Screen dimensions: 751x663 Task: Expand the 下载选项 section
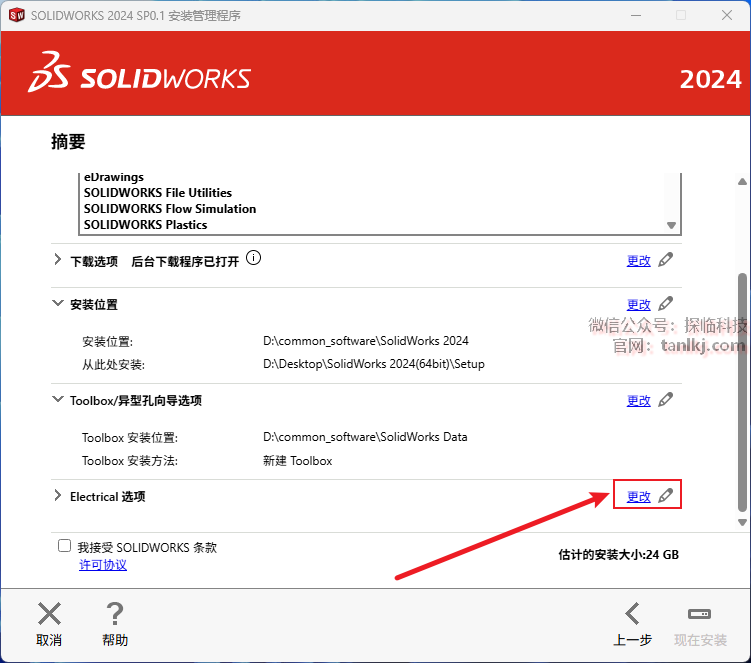point(57,260)
